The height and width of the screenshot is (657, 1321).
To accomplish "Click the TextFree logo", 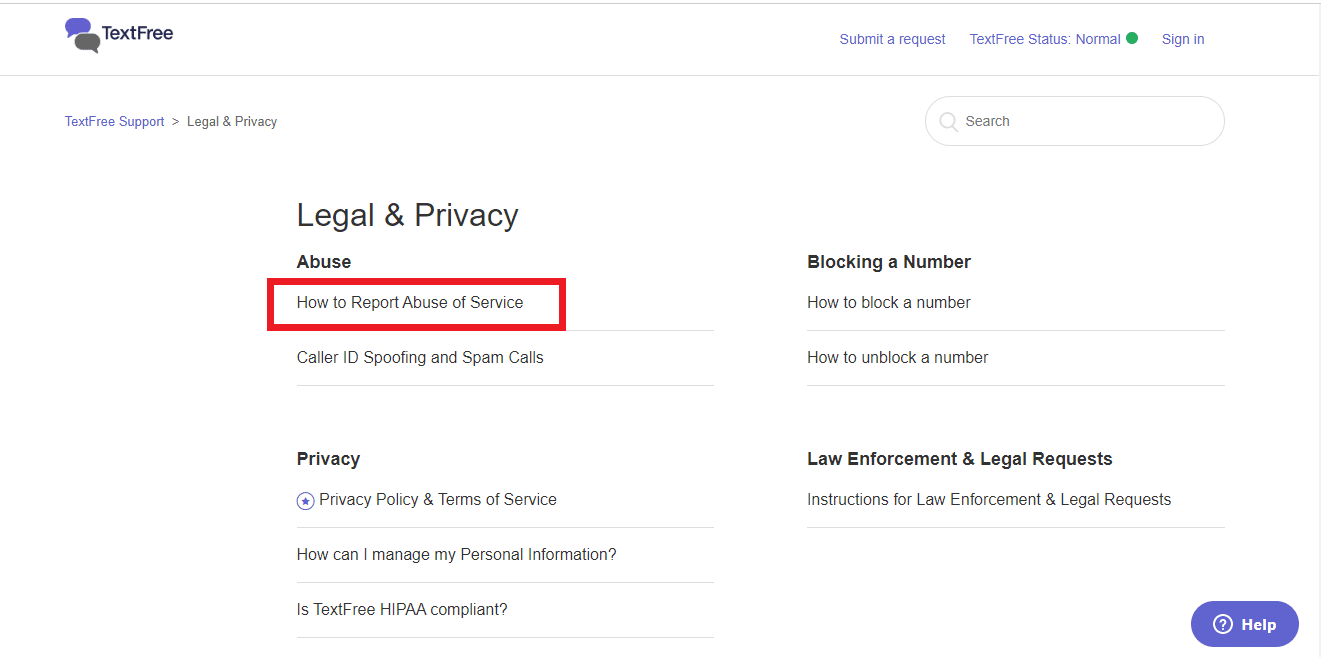I will click(119, 35).
